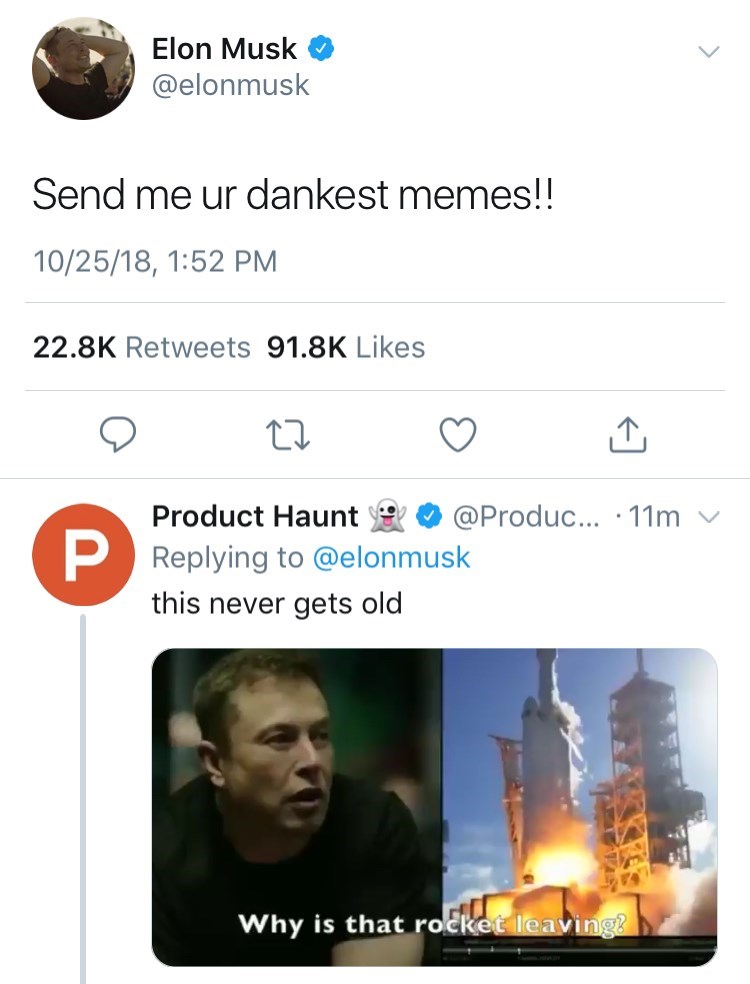Screen dimensions: 750x984
Task: Tap the 11m reply timestamp
Action: point(656,517)
